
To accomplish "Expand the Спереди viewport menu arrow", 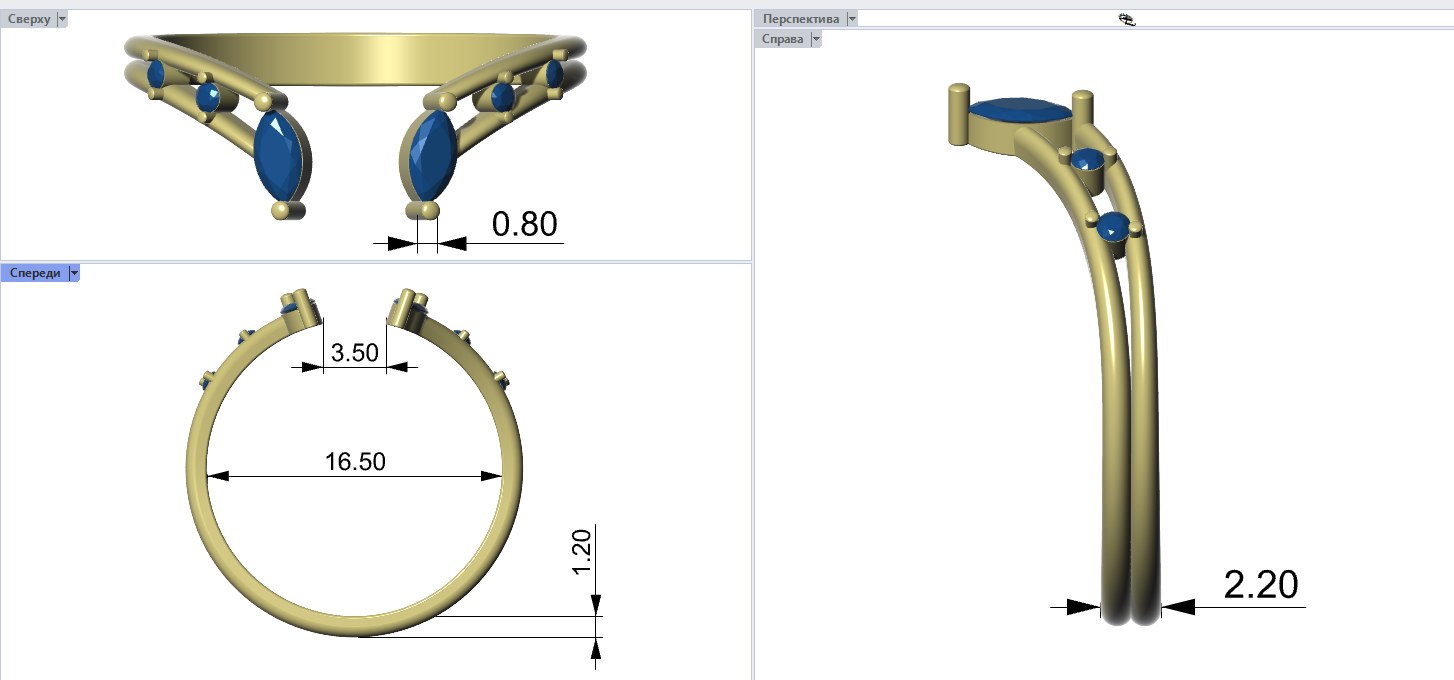I will [x=73, y=273].
